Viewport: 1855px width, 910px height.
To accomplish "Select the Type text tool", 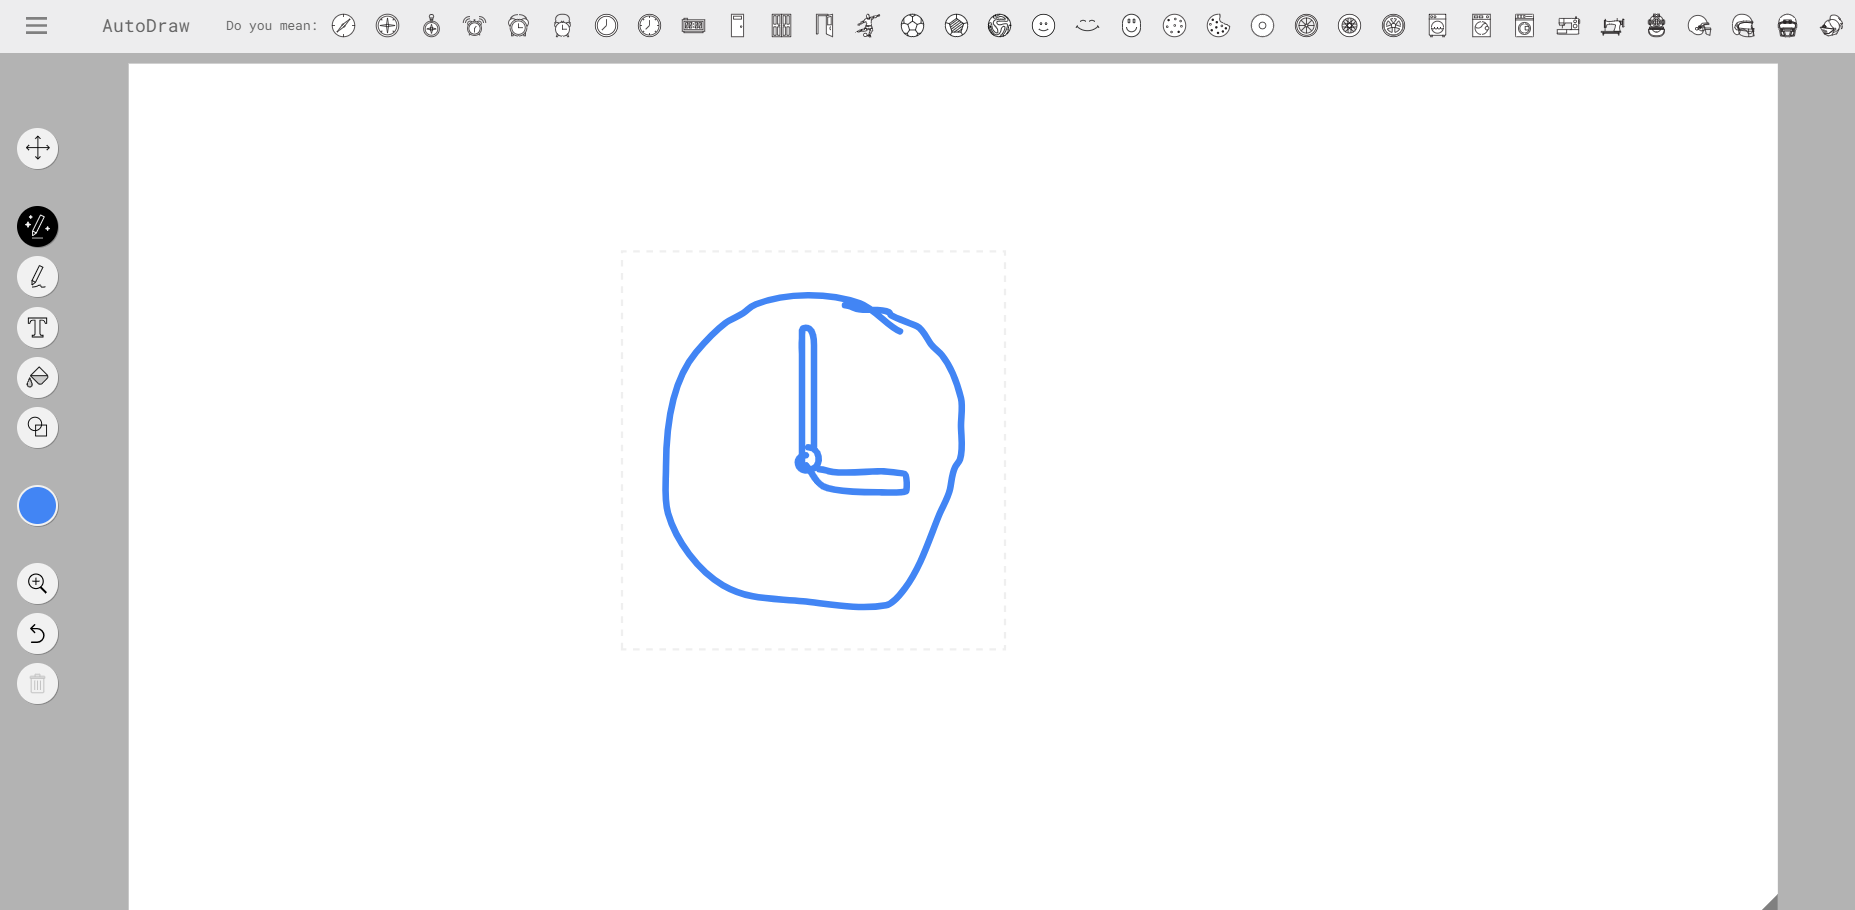I will [38, 328].
